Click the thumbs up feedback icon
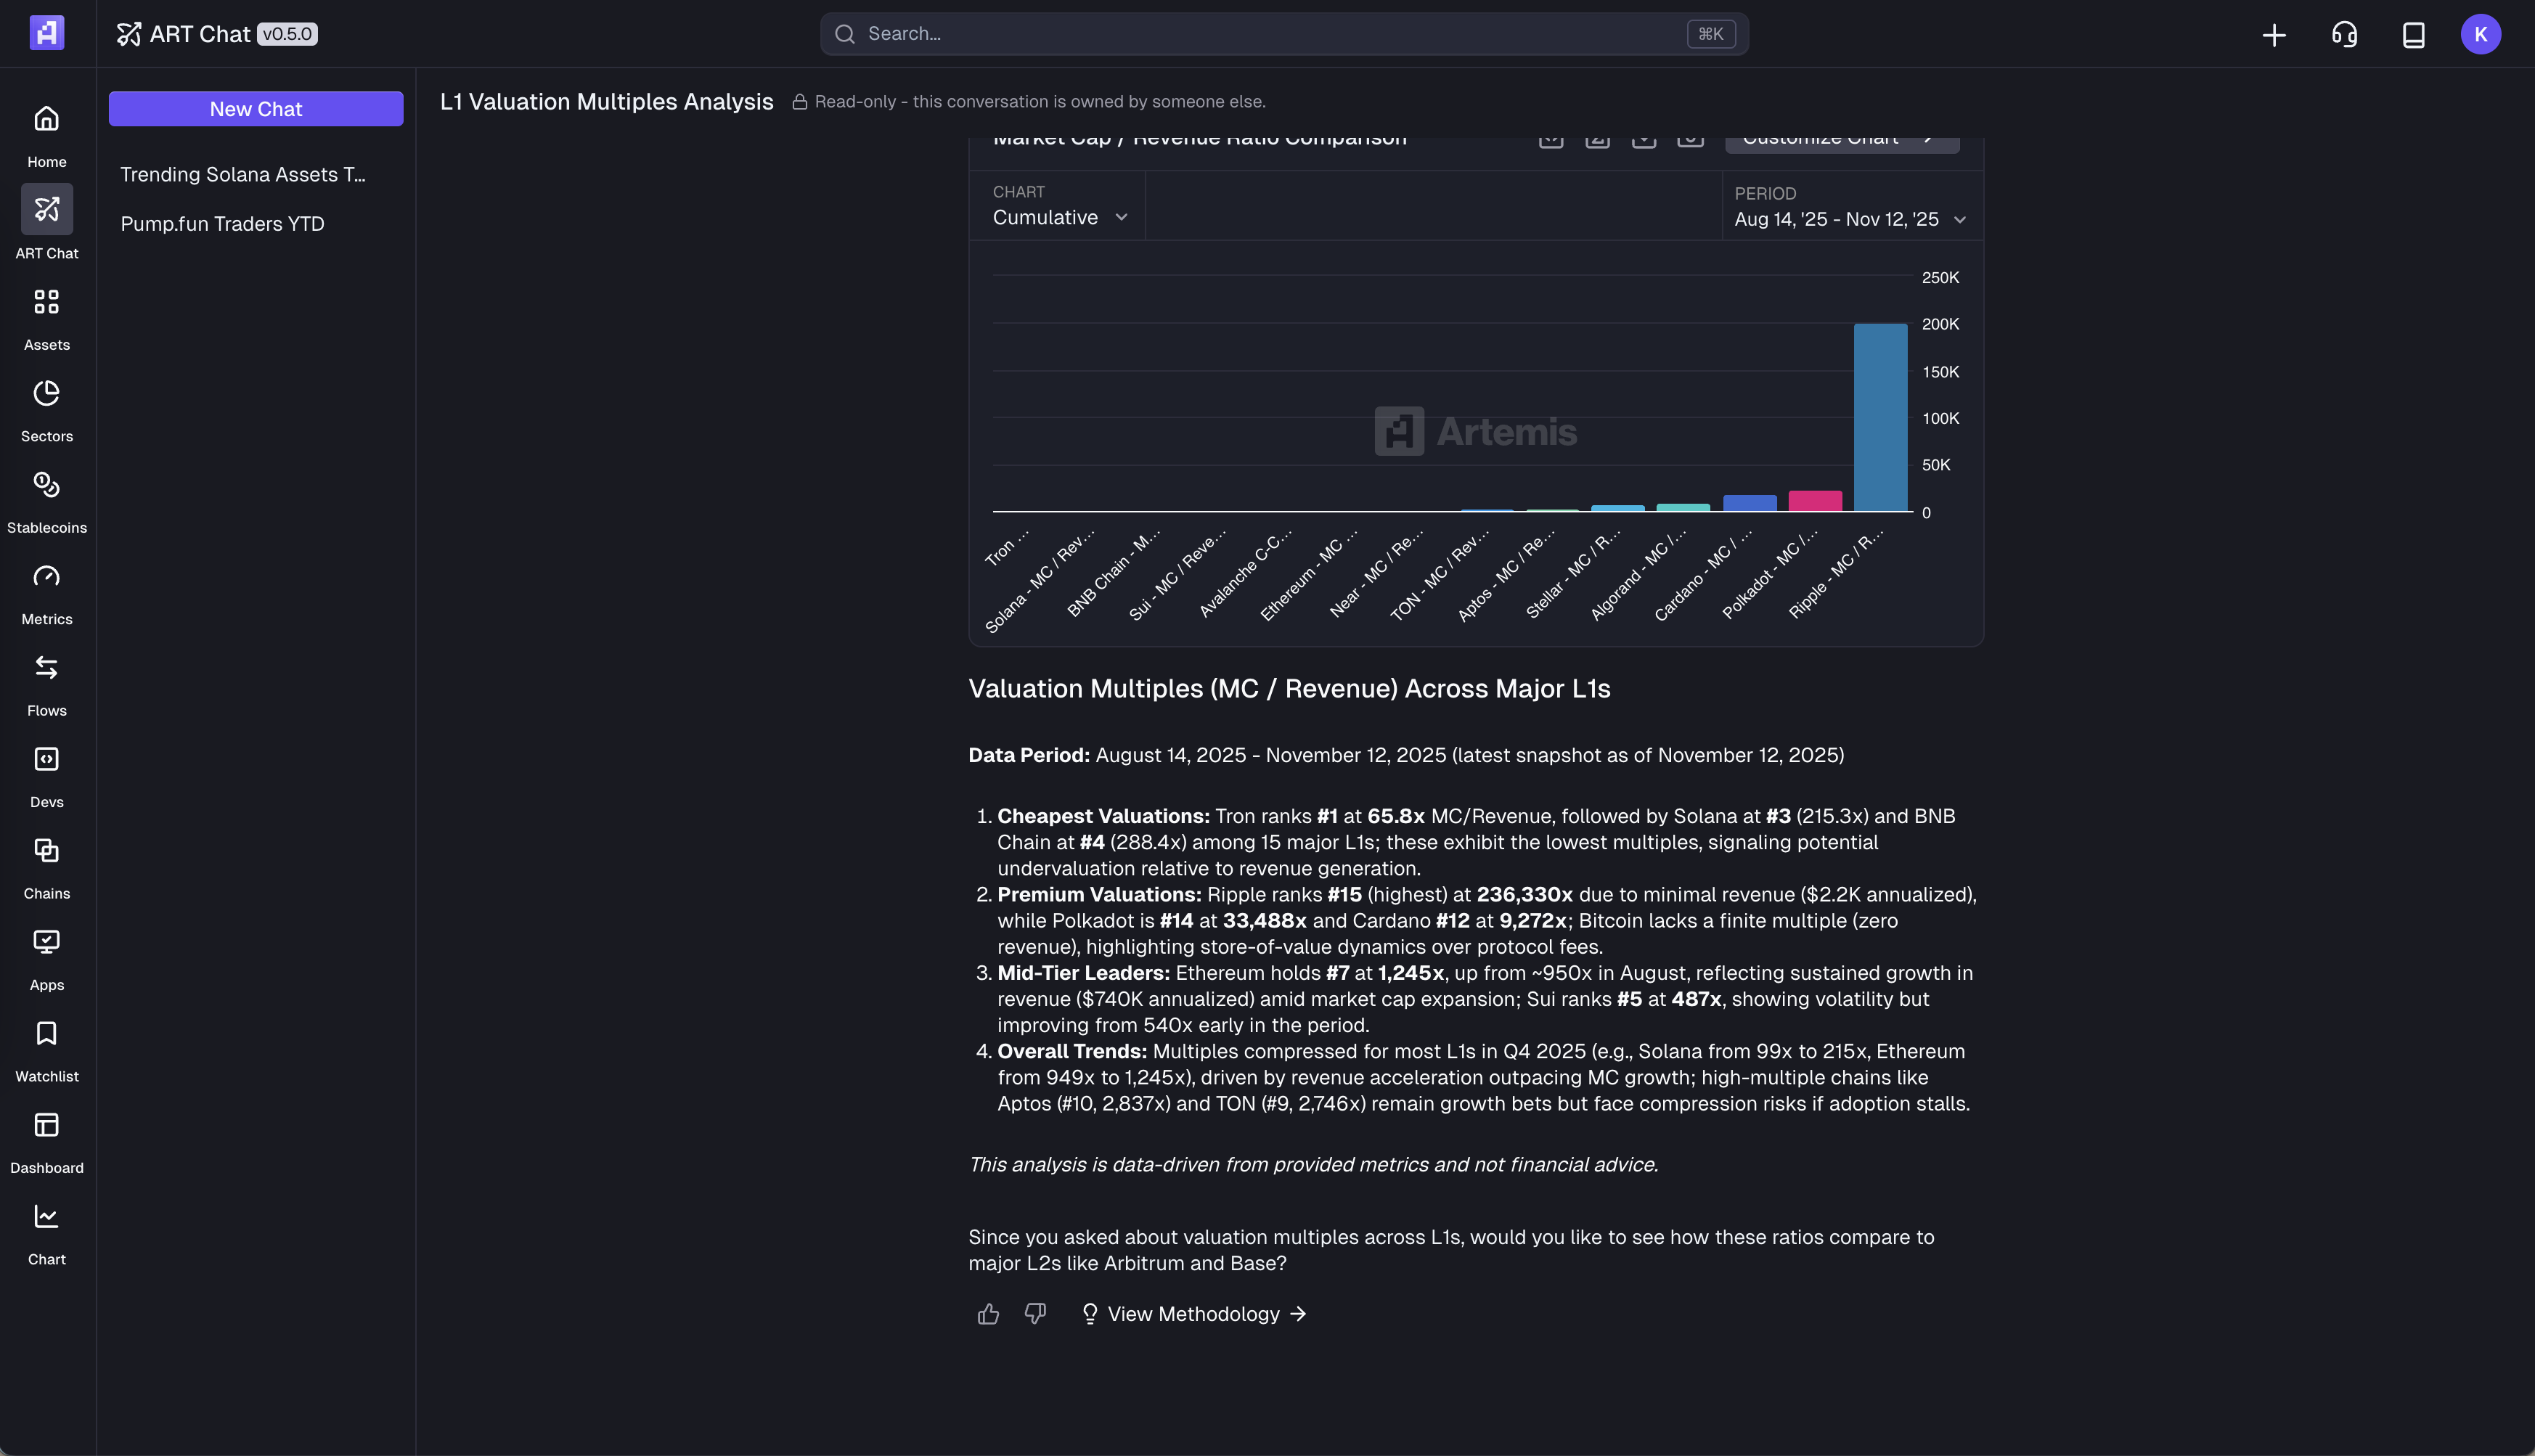Viewport: 2535px width, 1456px height. coord(988,1314)
